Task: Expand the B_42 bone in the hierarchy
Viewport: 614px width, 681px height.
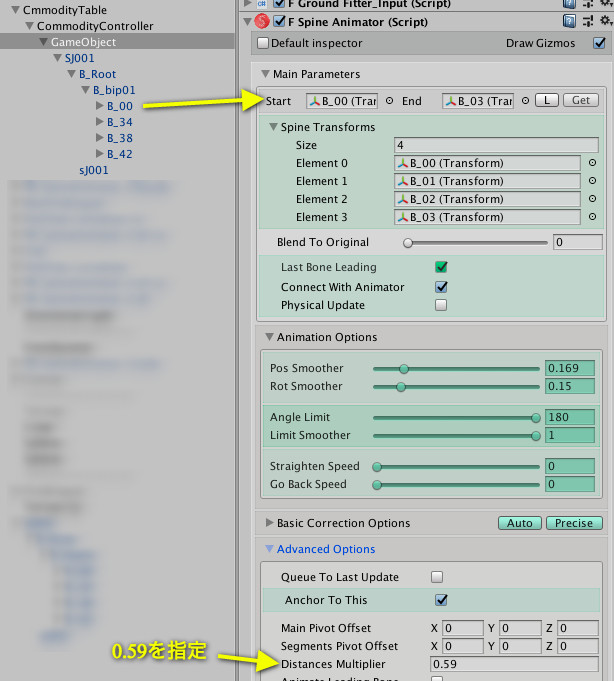Action: coord(99,153)
